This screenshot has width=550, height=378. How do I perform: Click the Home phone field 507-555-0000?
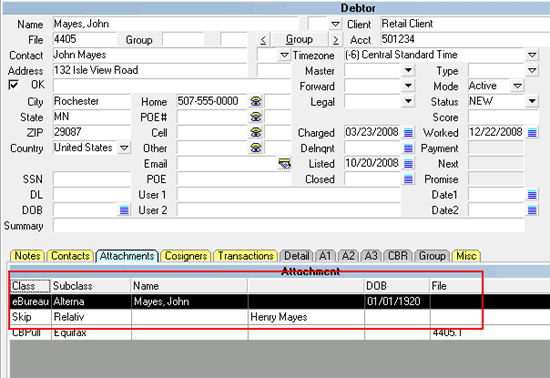pyautogui.click(x=212, y=101)
